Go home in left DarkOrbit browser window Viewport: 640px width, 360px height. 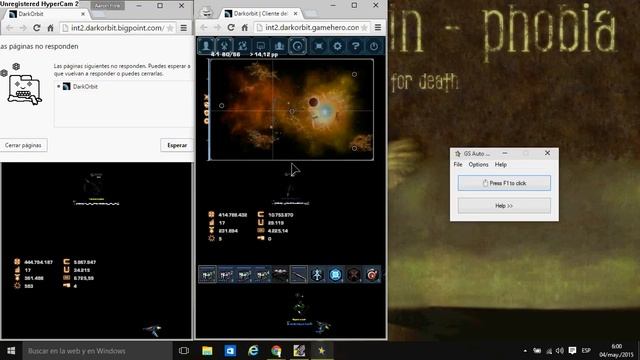point(50,28)
